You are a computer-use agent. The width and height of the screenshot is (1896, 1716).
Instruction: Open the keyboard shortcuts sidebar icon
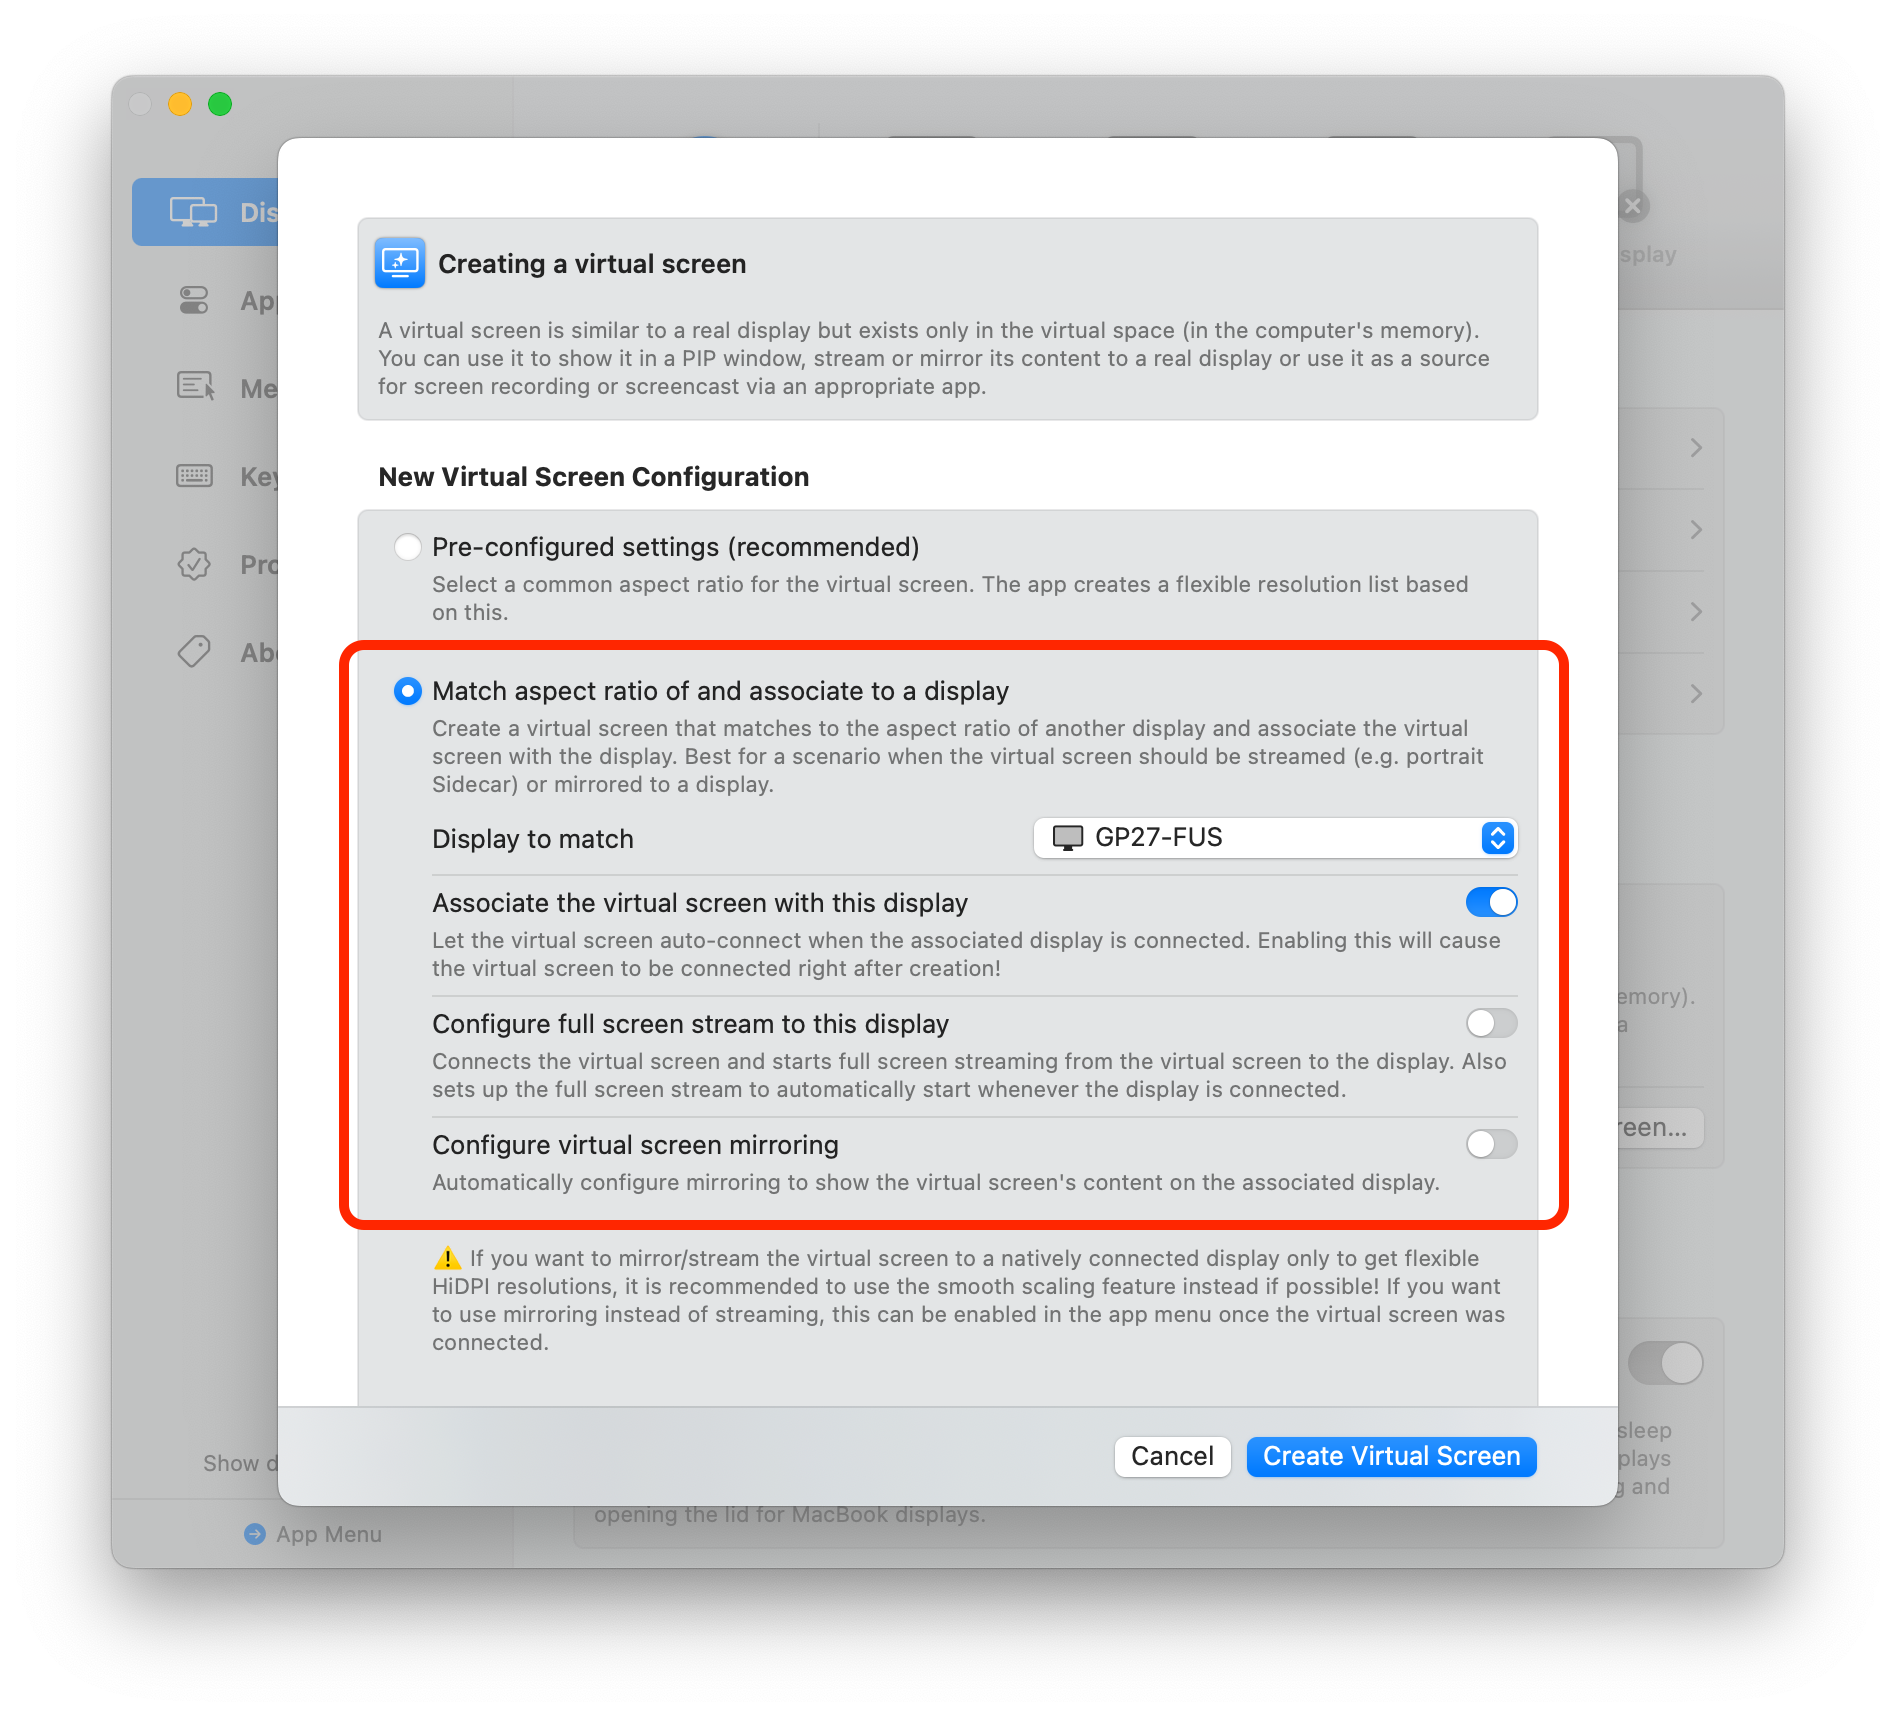194,476
